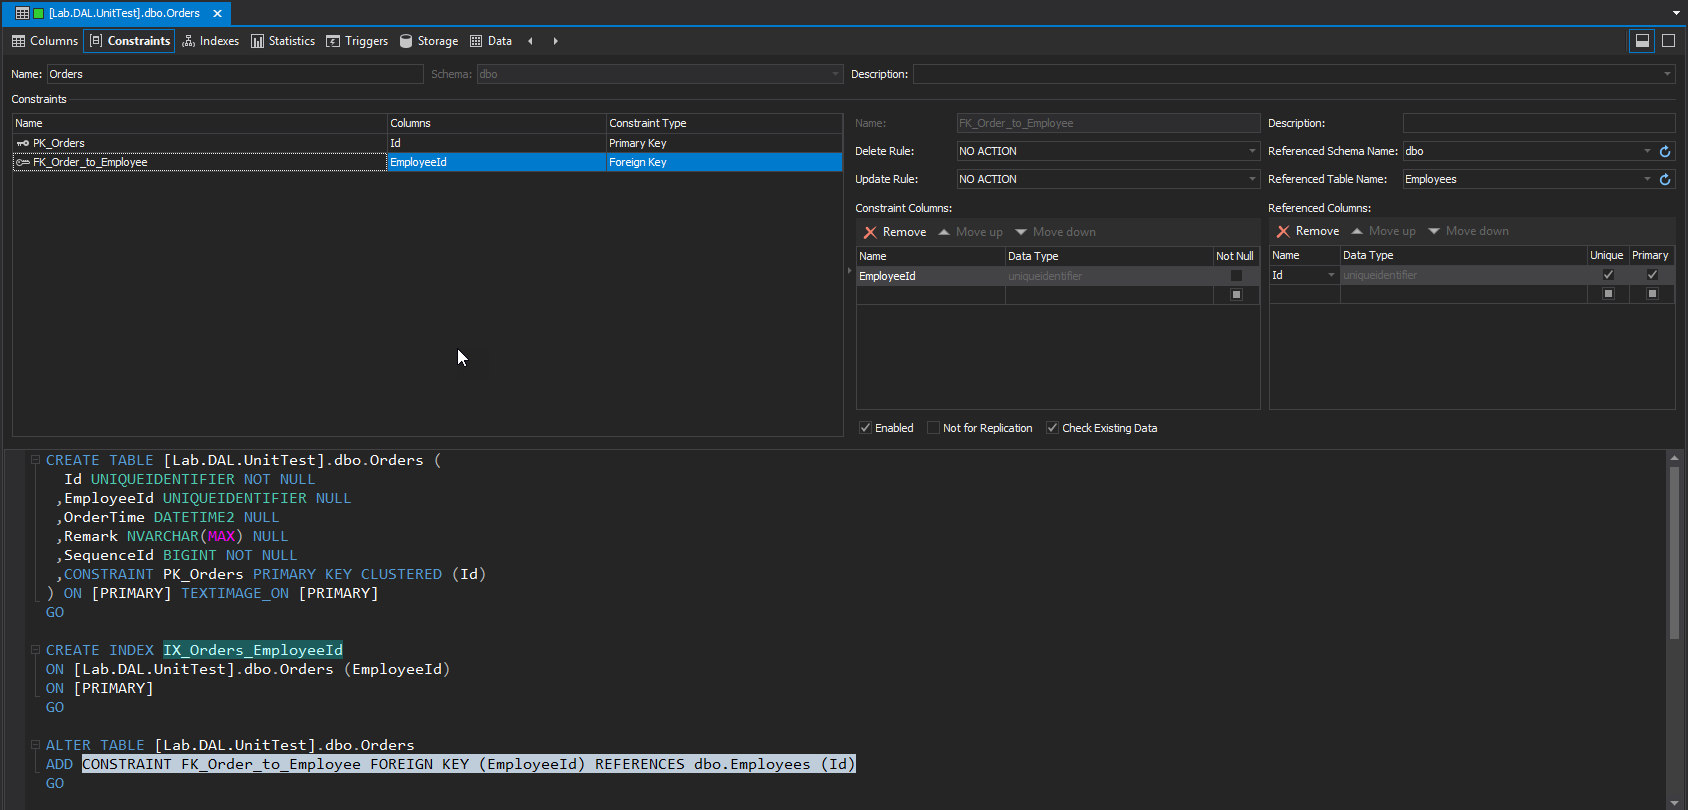Toggle Unique checkbox for referenced Id
This screenshot has width=1688, height=810.
1608,275
